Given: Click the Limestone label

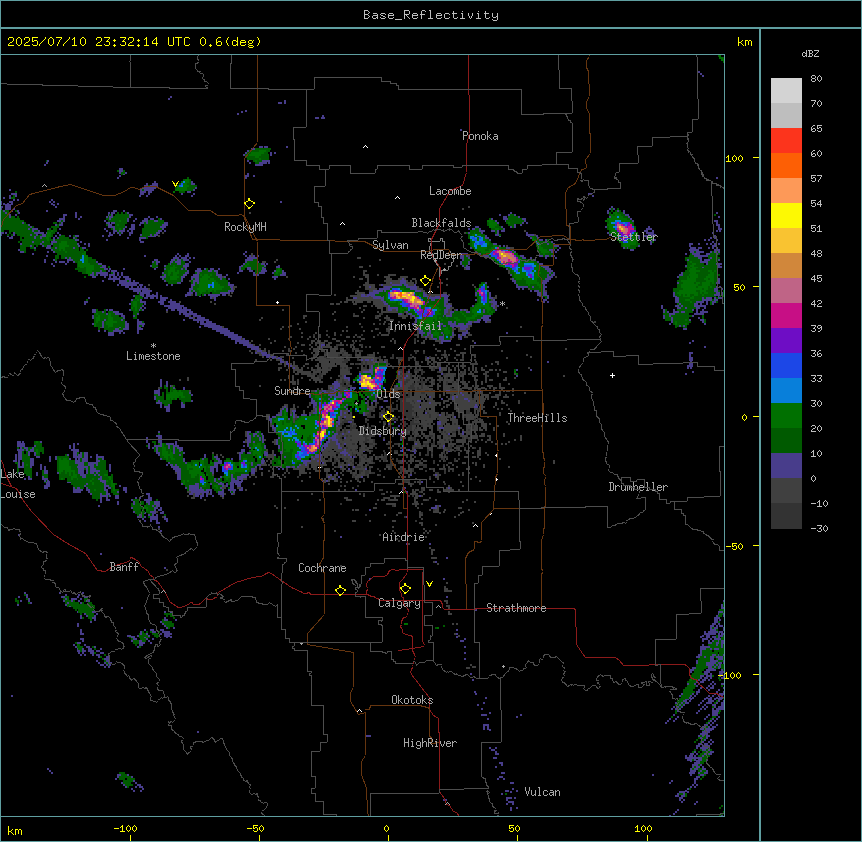Looking at the screenshot, I should (x=153, y=356).
